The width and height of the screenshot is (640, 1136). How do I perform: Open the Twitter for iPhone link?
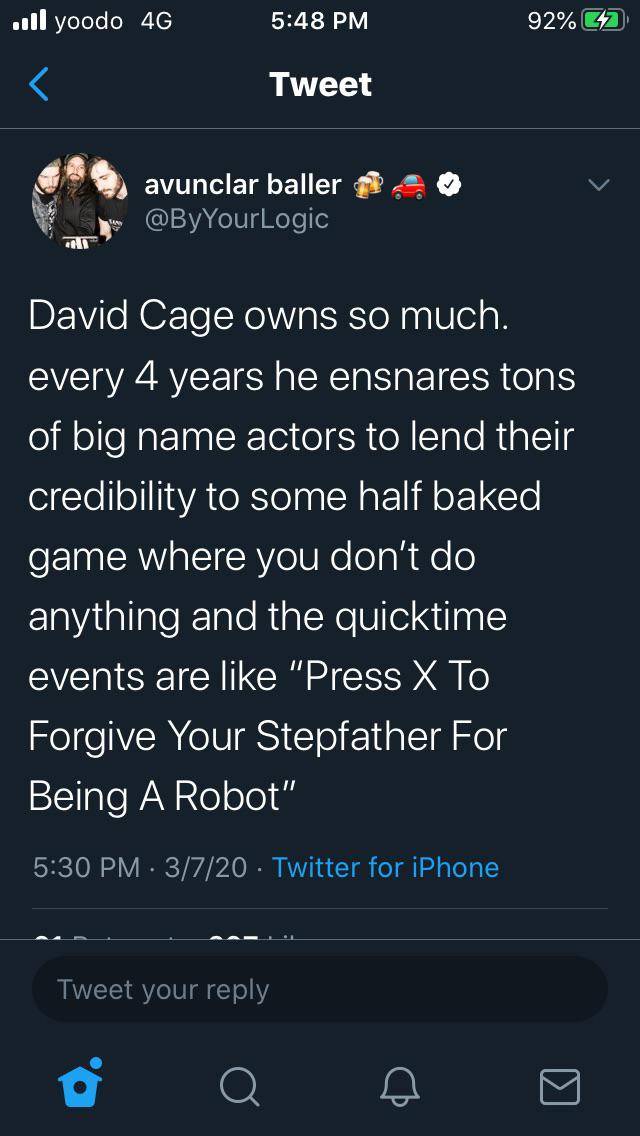click(x=384, y=868)
